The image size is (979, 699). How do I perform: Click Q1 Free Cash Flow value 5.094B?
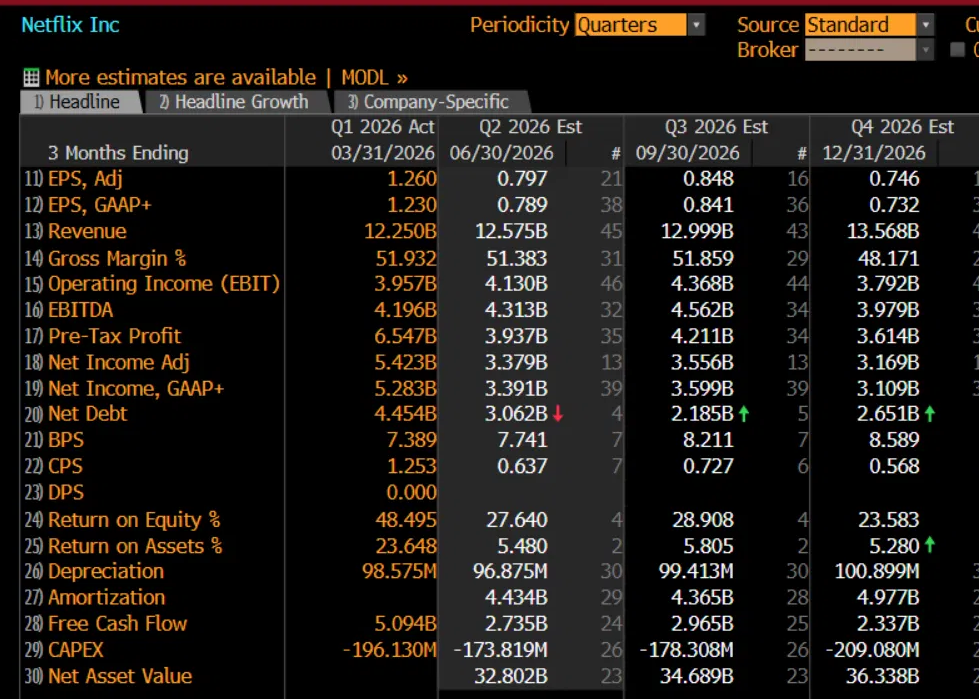[405, 623]
